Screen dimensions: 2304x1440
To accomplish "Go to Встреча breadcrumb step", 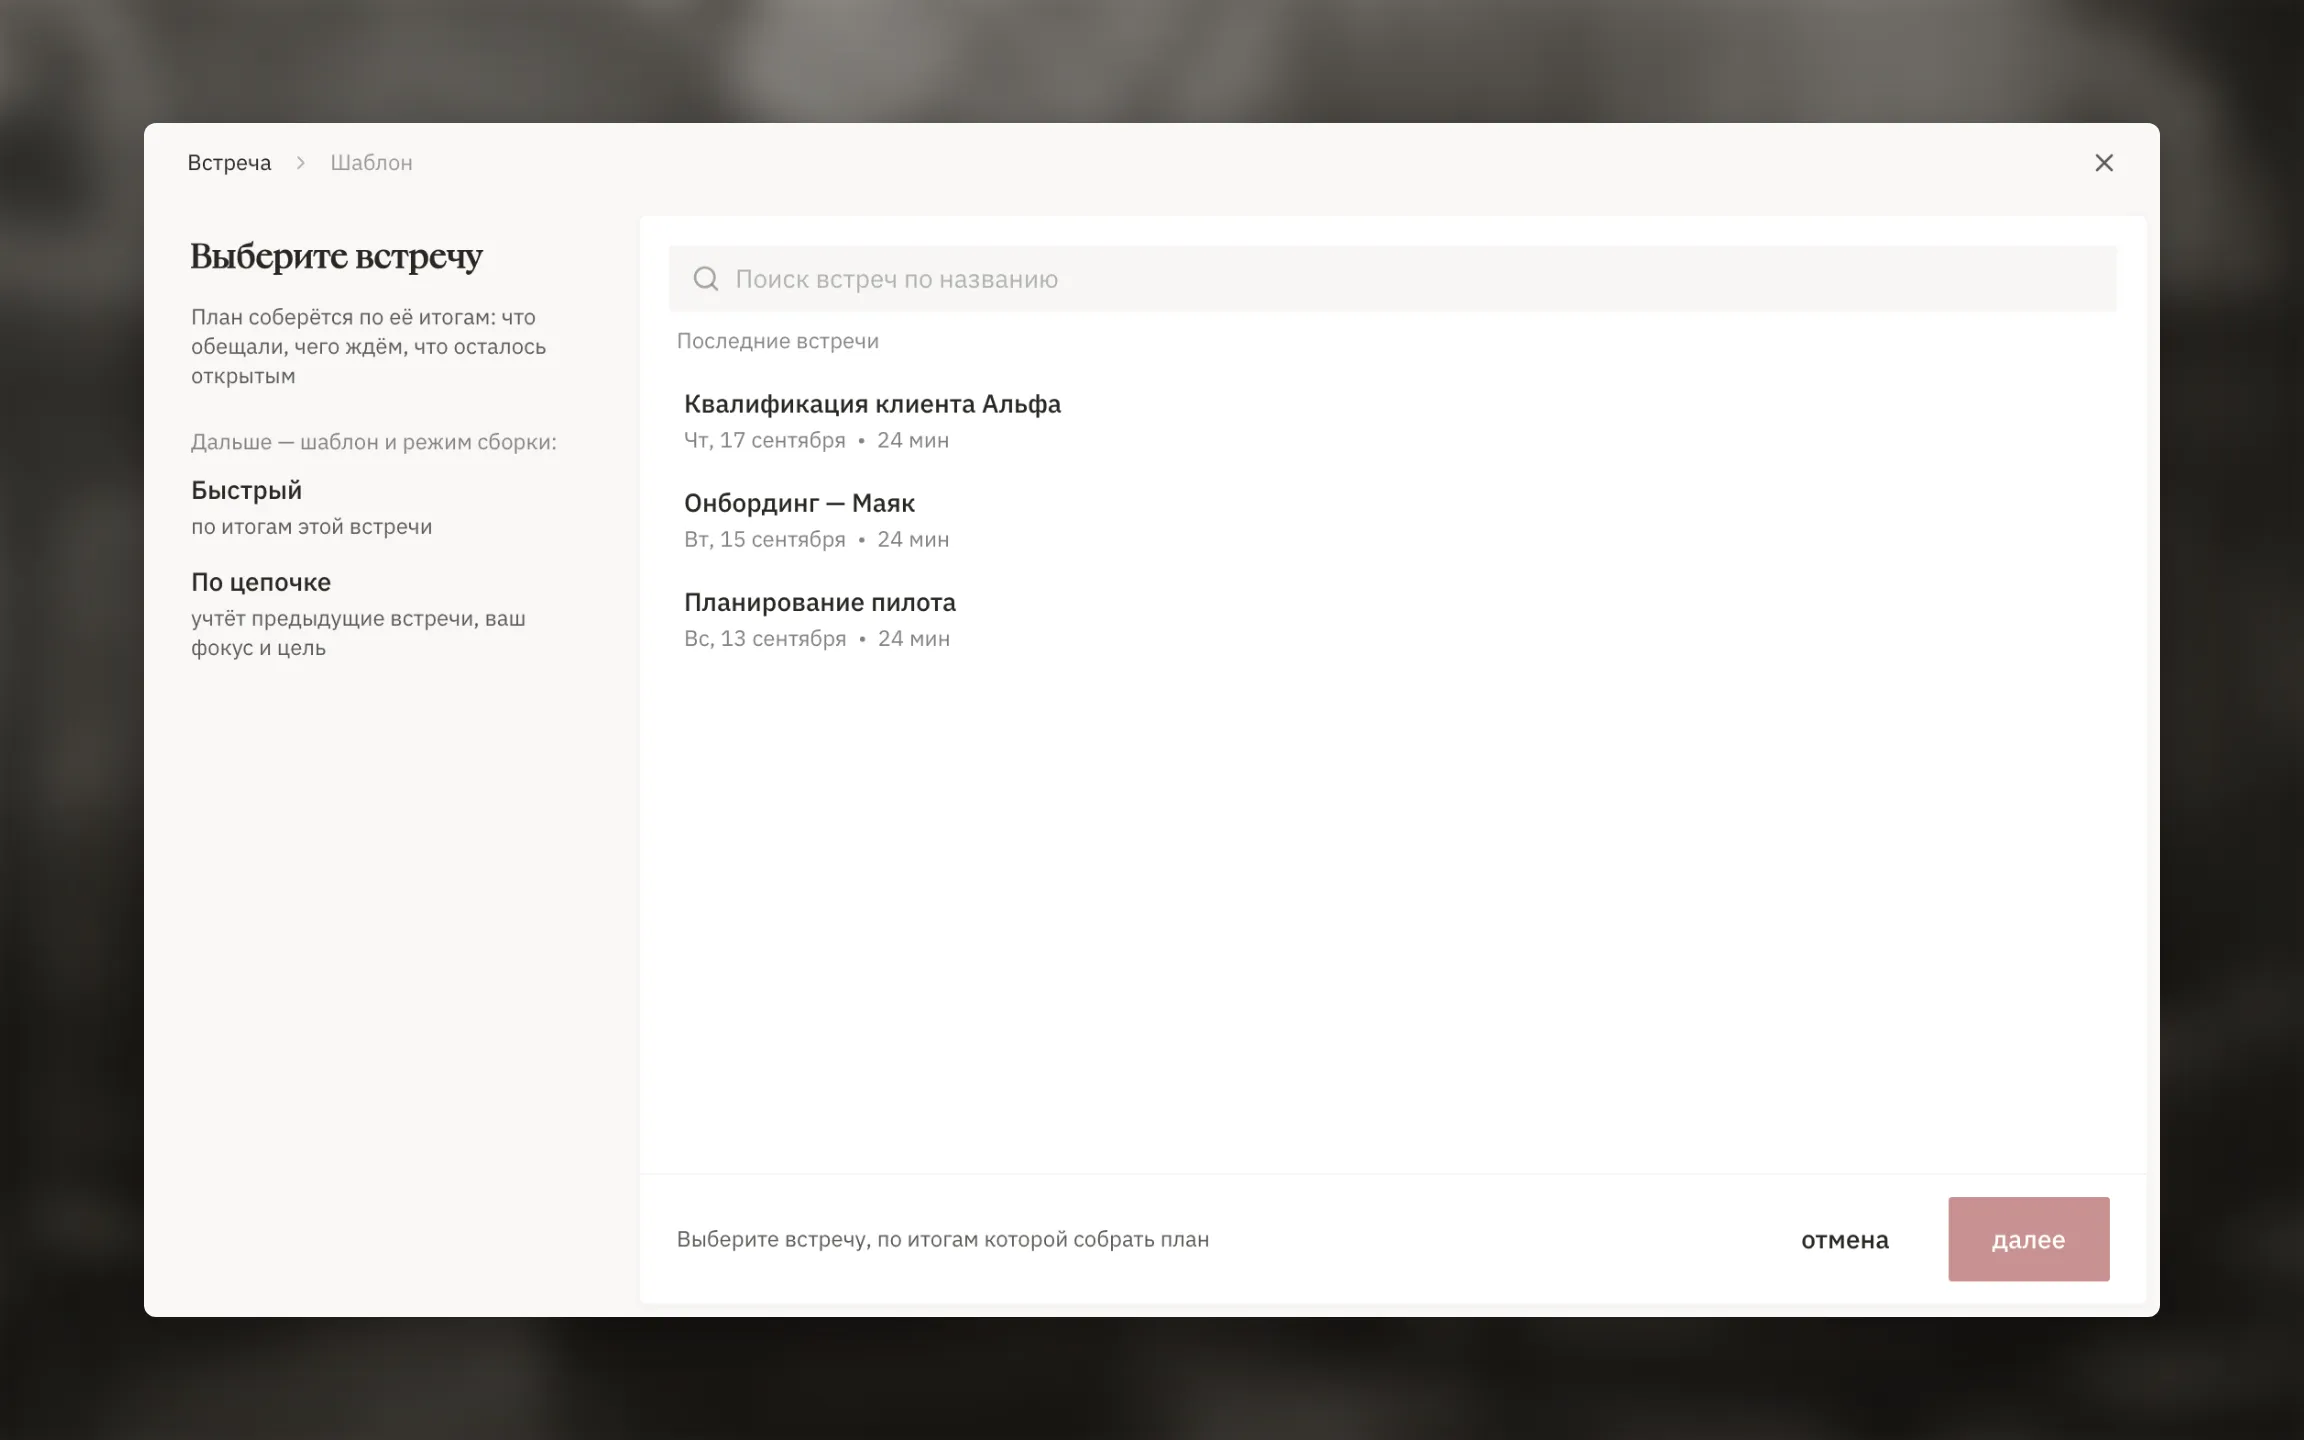I will pyautogui.click(x=229, y=163).
